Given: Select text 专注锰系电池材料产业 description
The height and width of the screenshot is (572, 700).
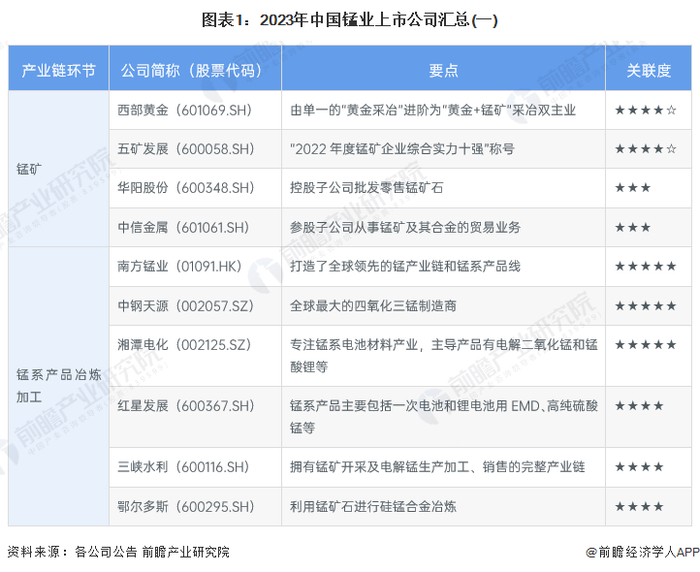Looking at the screenshot, I should [x=444, y=356].
